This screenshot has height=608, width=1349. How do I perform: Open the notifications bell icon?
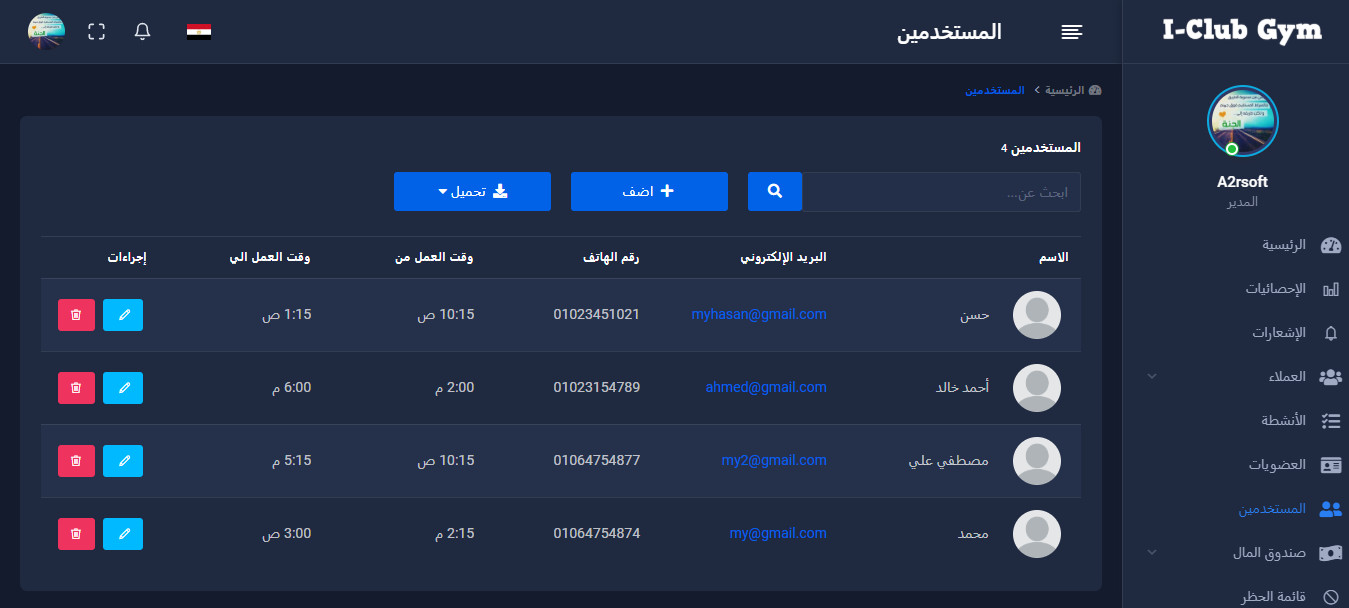(x=141, y=31)
